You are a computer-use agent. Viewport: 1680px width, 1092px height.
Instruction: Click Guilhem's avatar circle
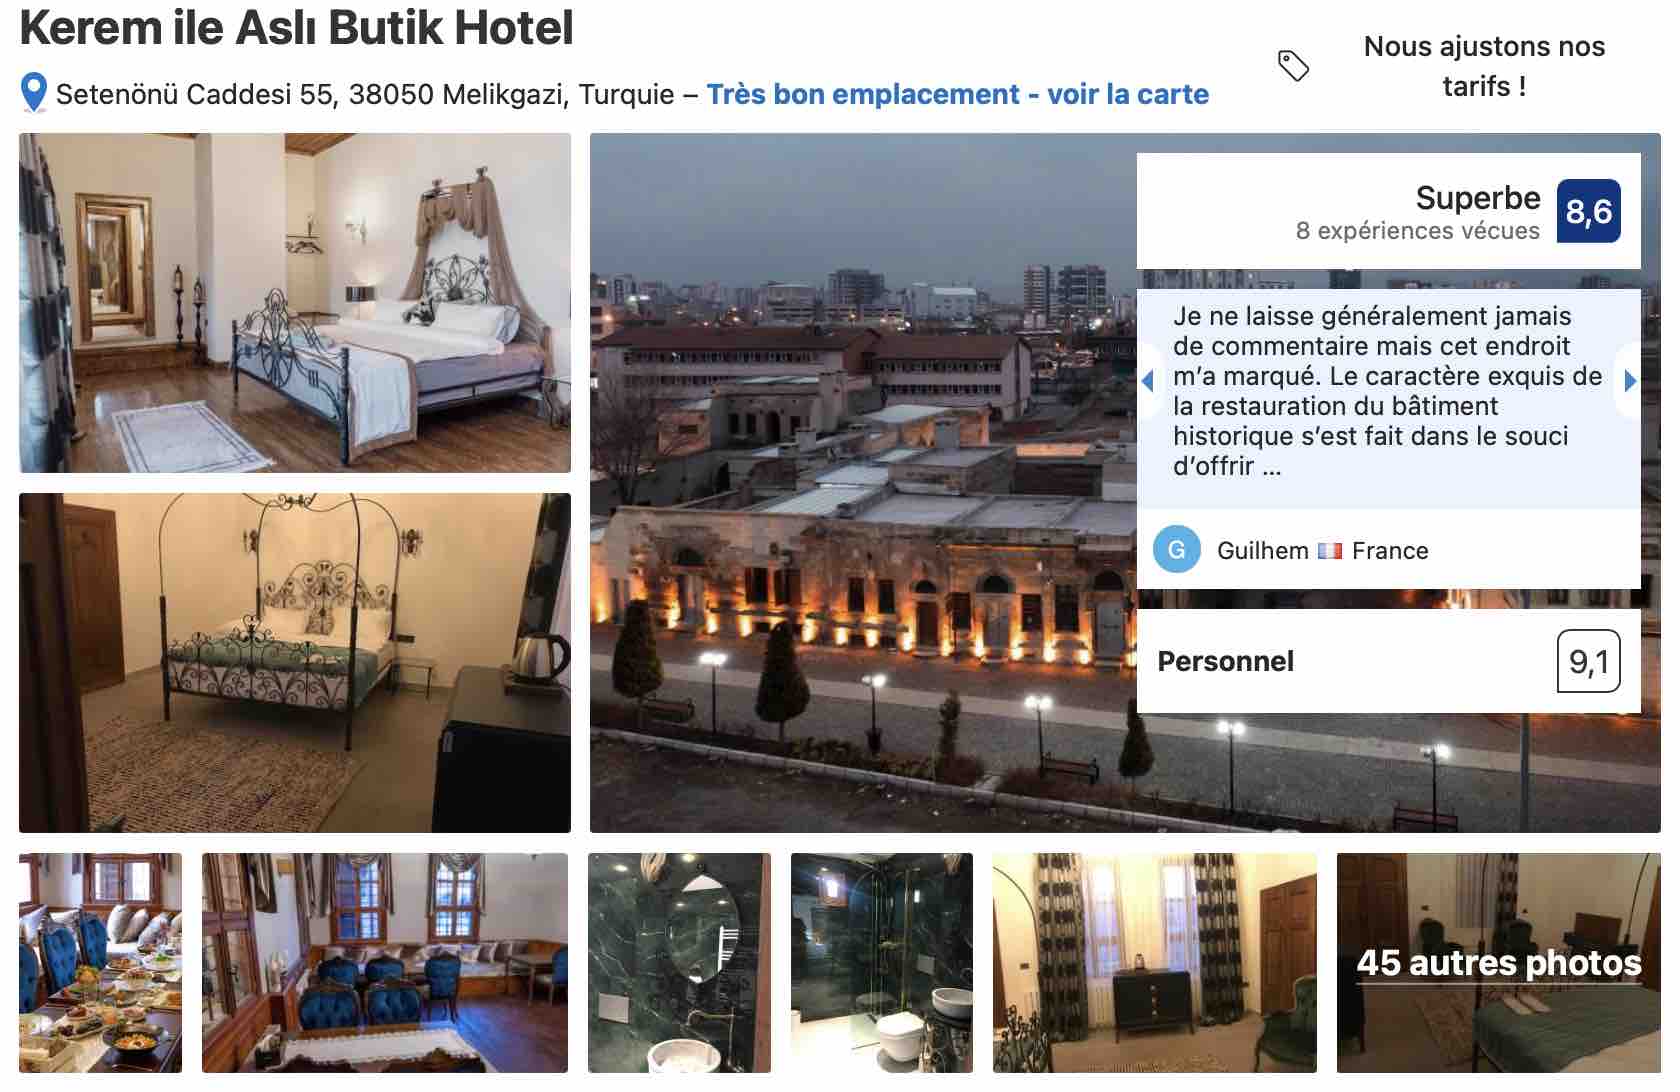[x=1177, y=549]
